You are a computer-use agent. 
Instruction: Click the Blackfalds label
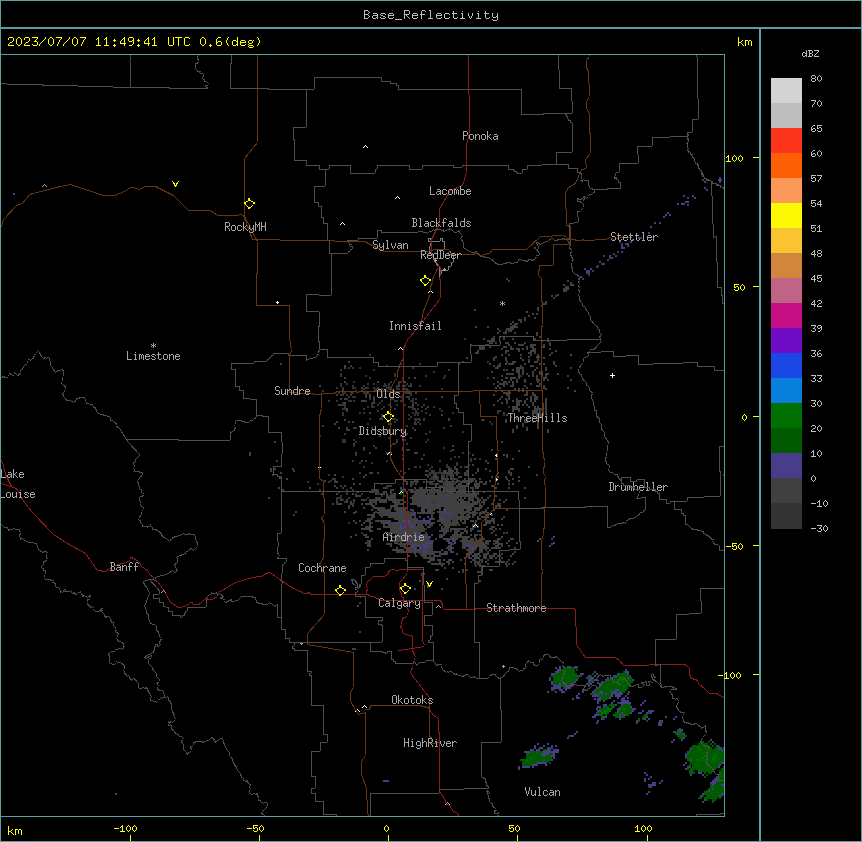[441, 223]
